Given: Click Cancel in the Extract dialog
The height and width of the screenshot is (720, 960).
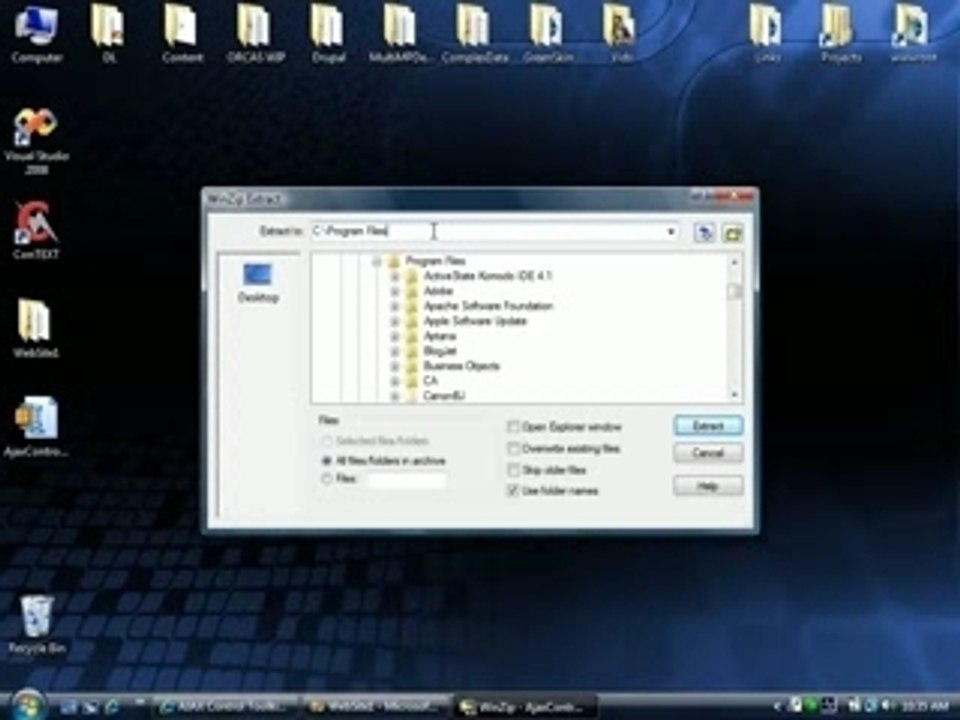Looking at the screenshot, I should click(708, 453).
